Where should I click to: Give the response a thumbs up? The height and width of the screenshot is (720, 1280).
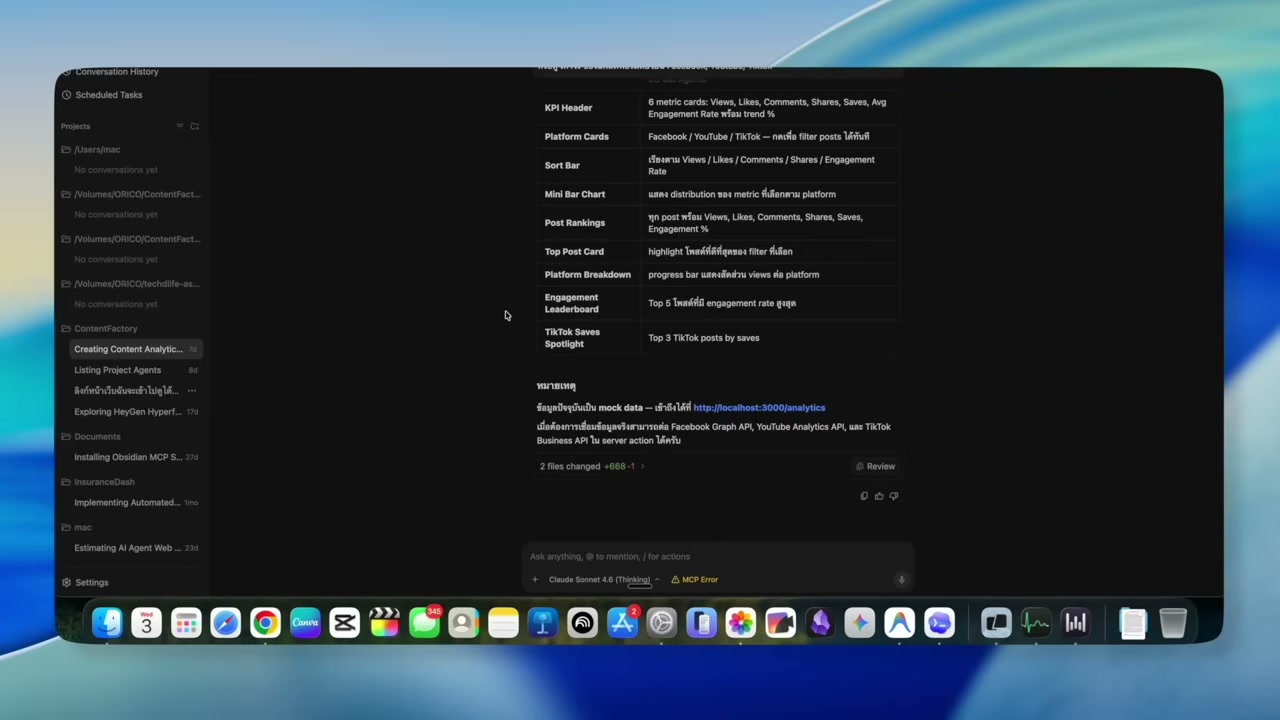879,496
